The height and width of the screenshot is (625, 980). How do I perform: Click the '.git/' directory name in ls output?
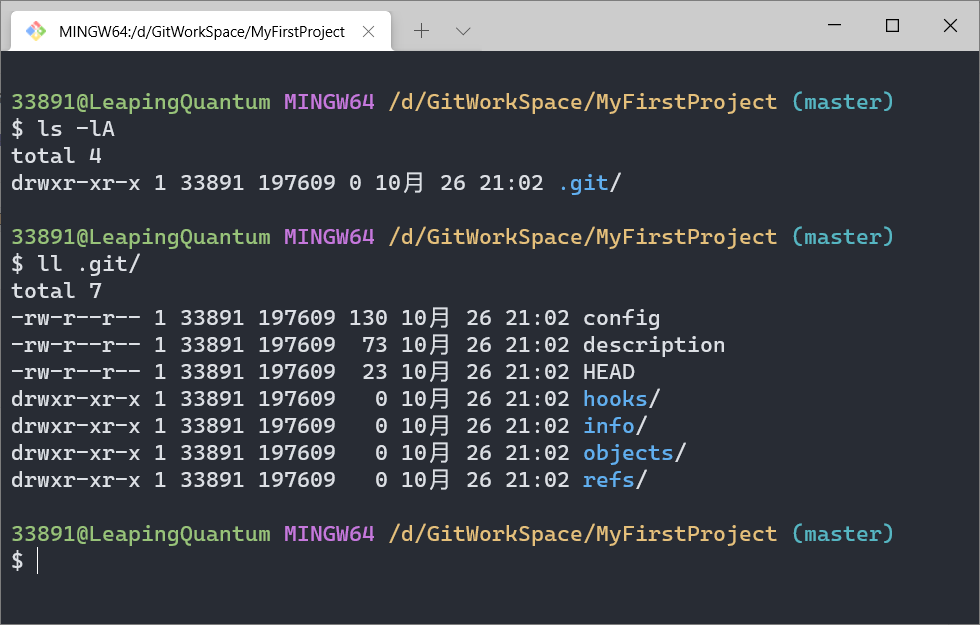[x=589, y=182]
